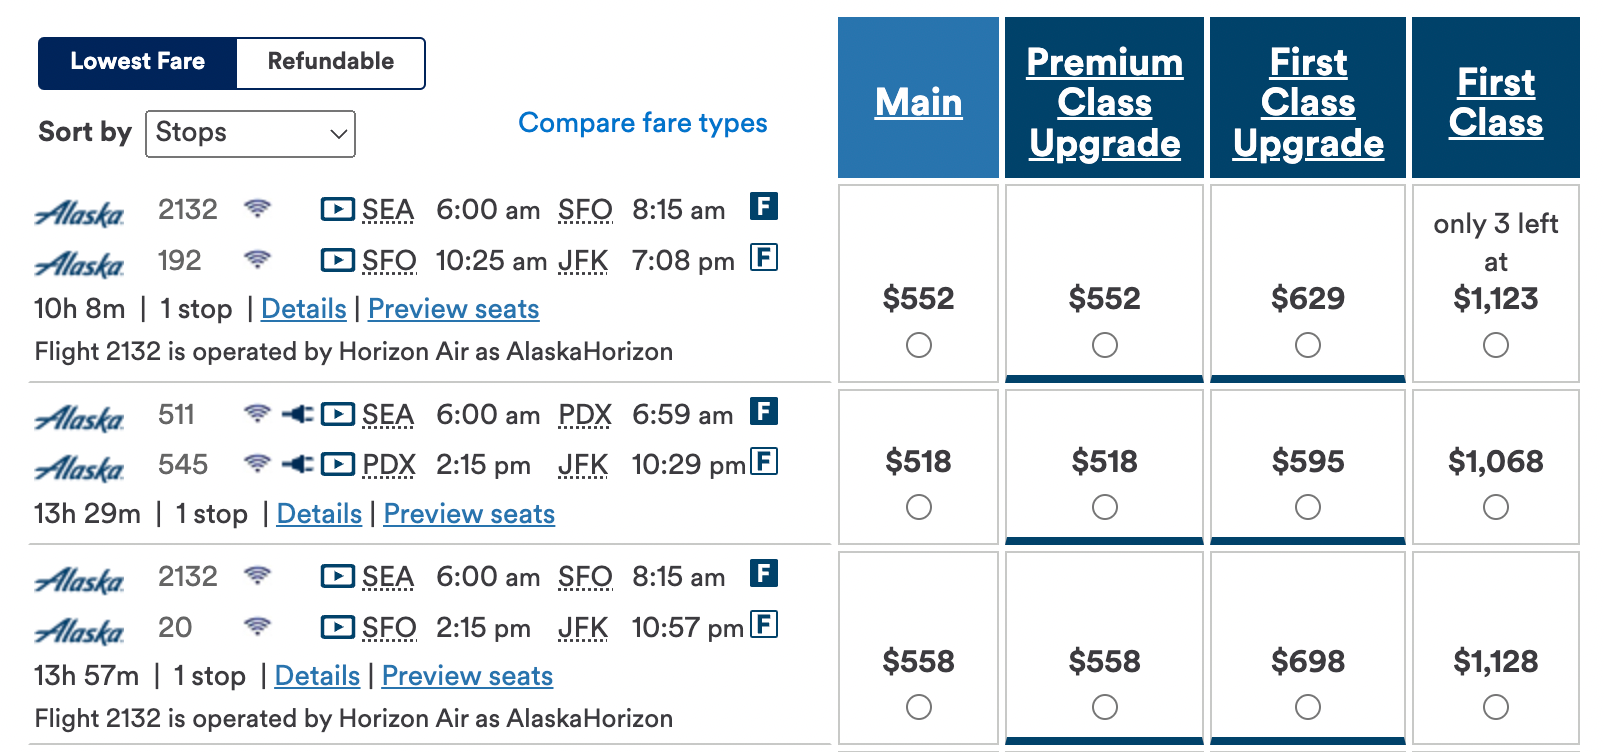Select the $595 First Class Upgrade fare
The width and height of the screenshot is (1604, 752).
coord(1308,508)
